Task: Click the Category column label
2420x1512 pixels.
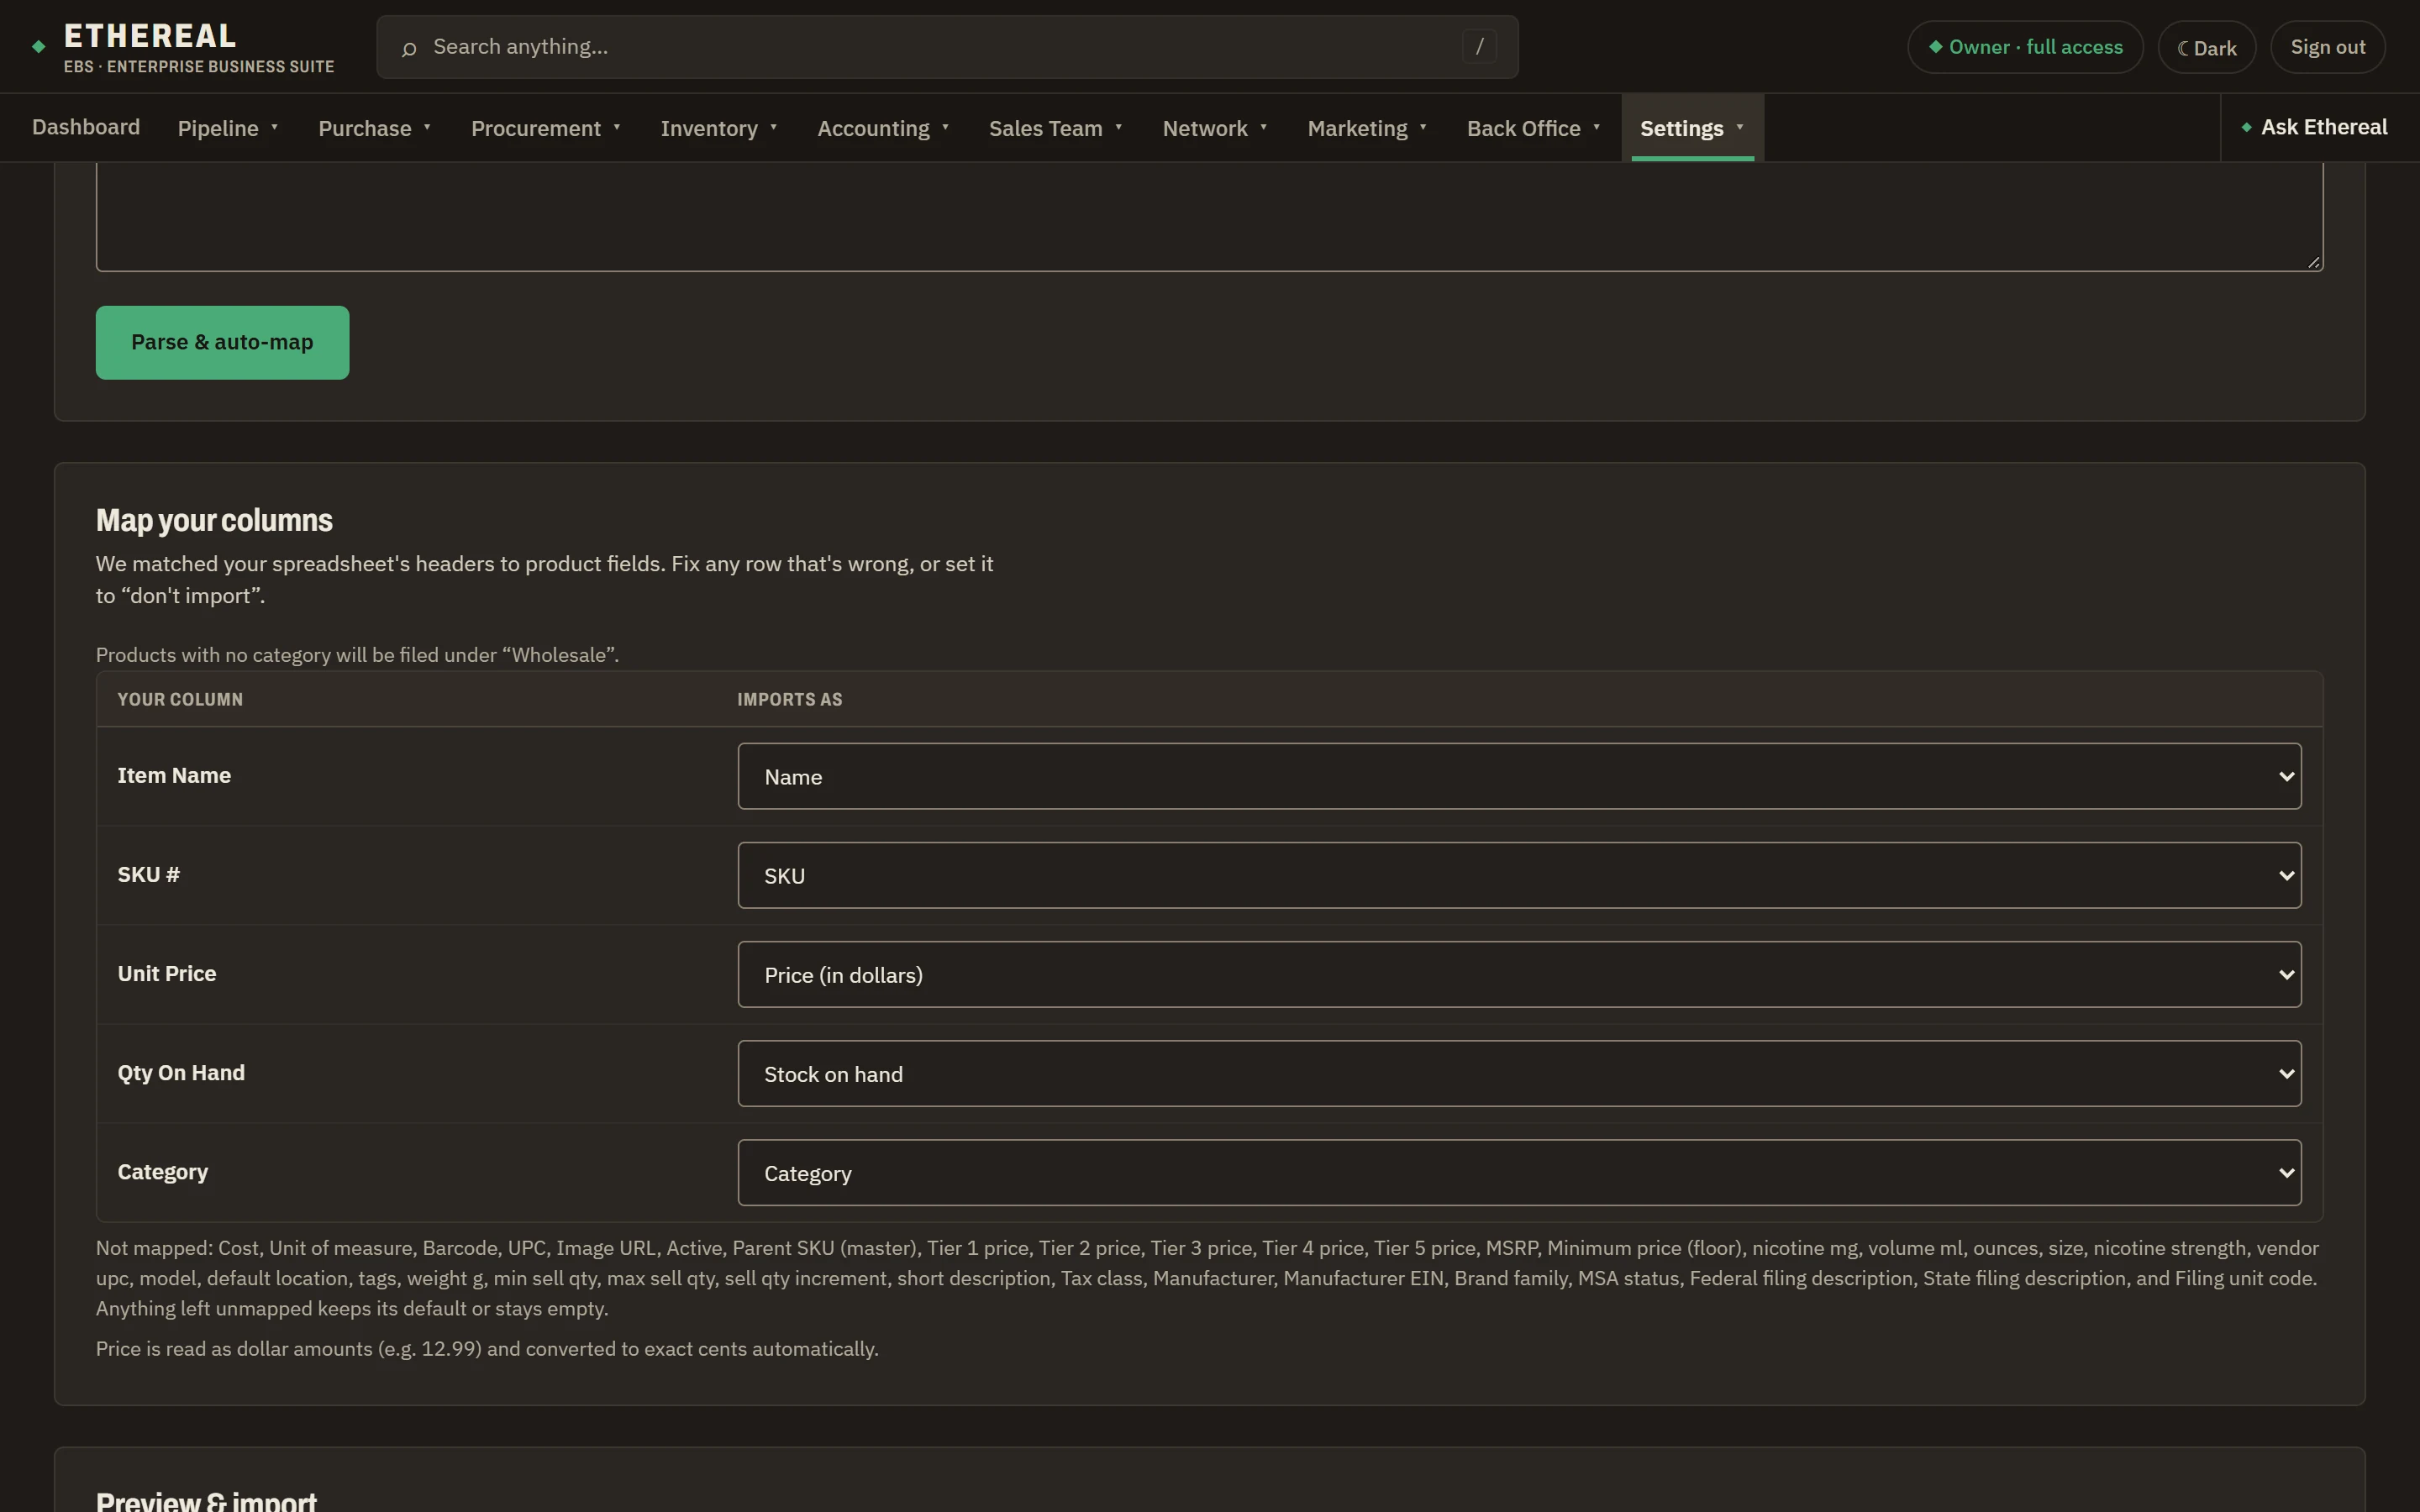Action: 163,1172
